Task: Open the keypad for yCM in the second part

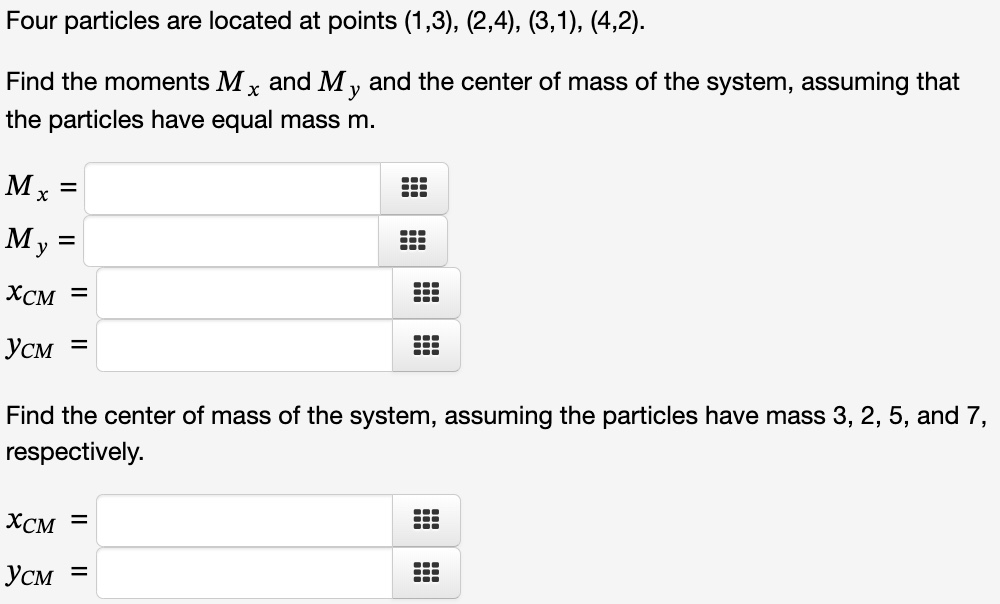Action: 426,572
